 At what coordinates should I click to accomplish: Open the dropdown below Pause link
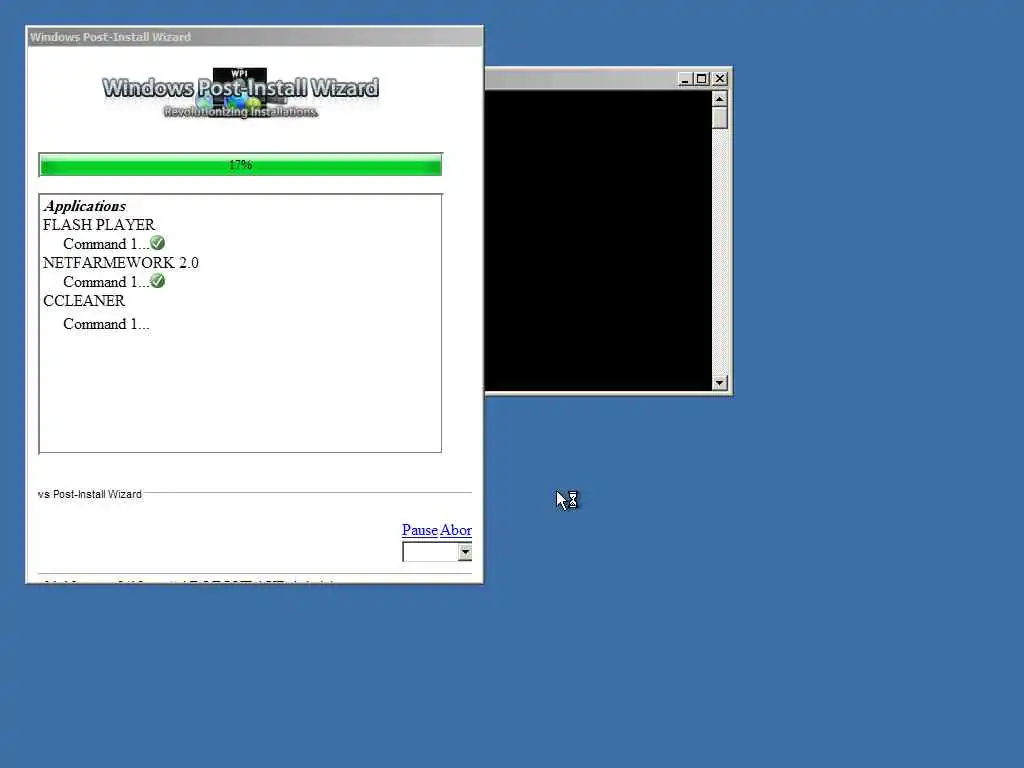pyautogui.click(x=464, y=552)
